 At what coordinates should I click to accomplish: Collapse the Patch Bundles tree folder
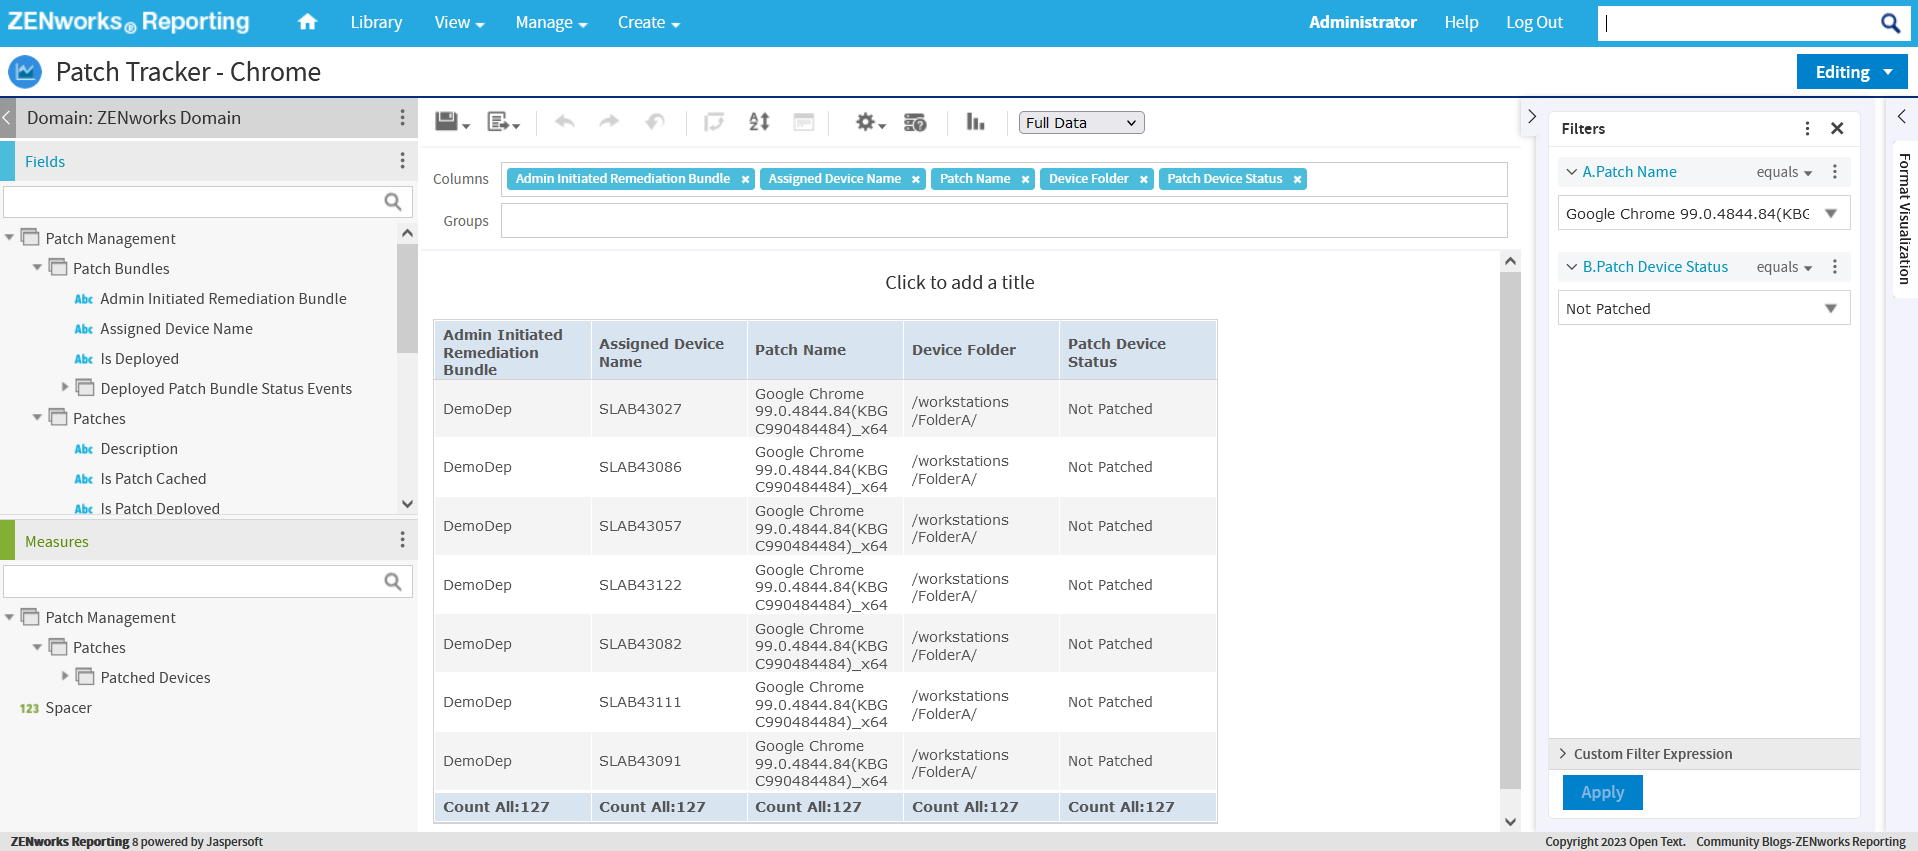click(x=38, y=268)
